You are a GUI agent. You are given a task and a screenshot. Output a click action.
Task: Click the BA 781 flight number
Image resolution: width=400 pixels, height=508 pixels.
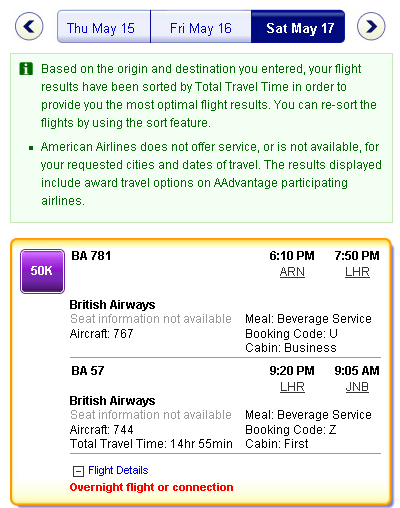91,256
